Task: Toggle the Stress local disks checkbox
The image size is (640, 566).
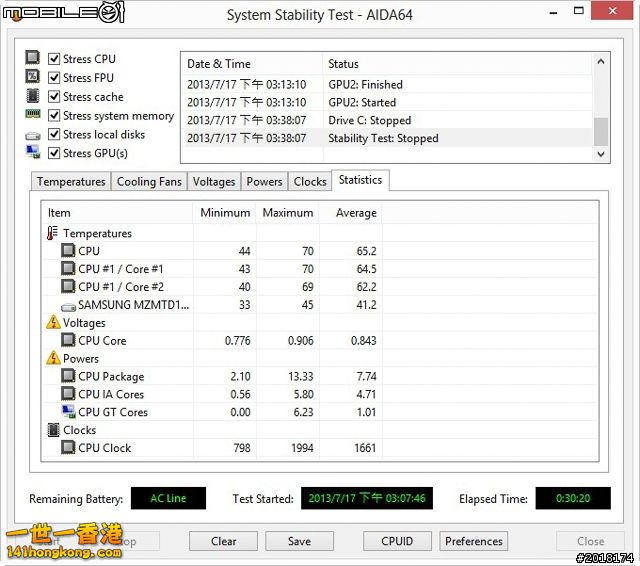Action: pos(54,134)
